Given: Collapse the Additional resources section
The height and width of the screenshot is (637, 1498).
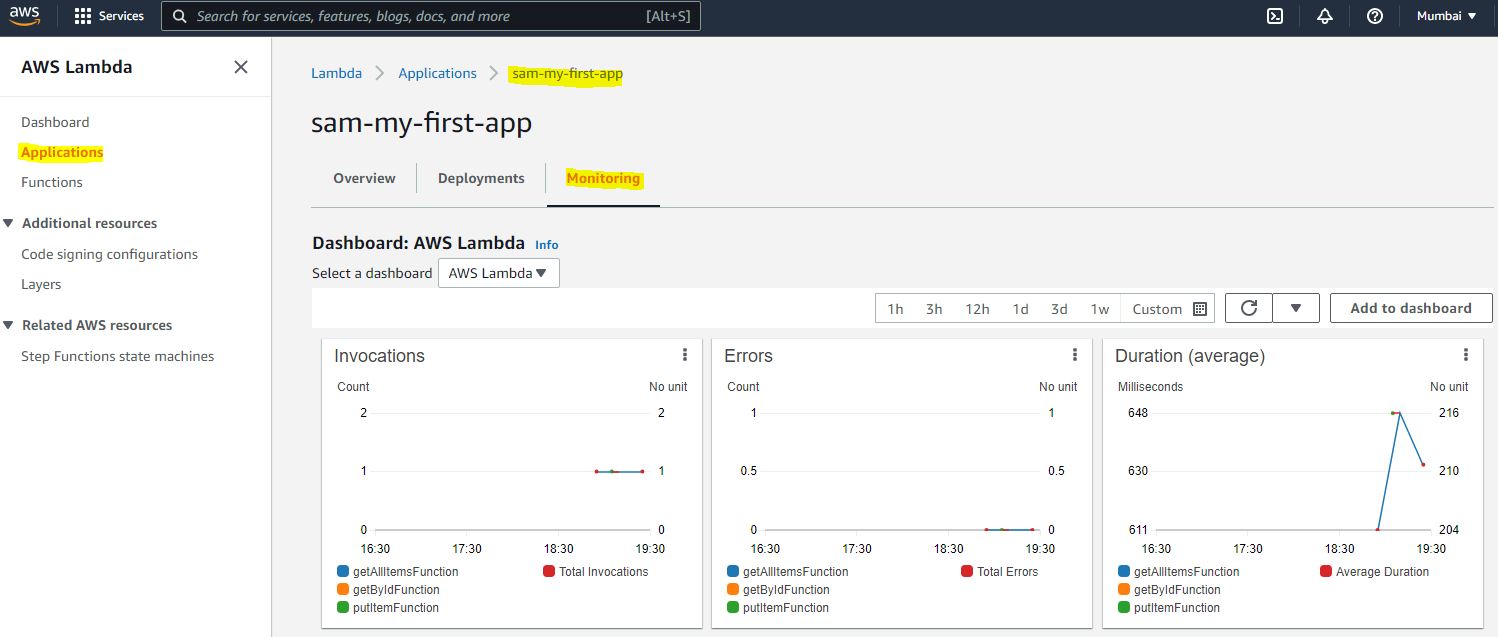Looking at the screenshot, I should (9, 223).
